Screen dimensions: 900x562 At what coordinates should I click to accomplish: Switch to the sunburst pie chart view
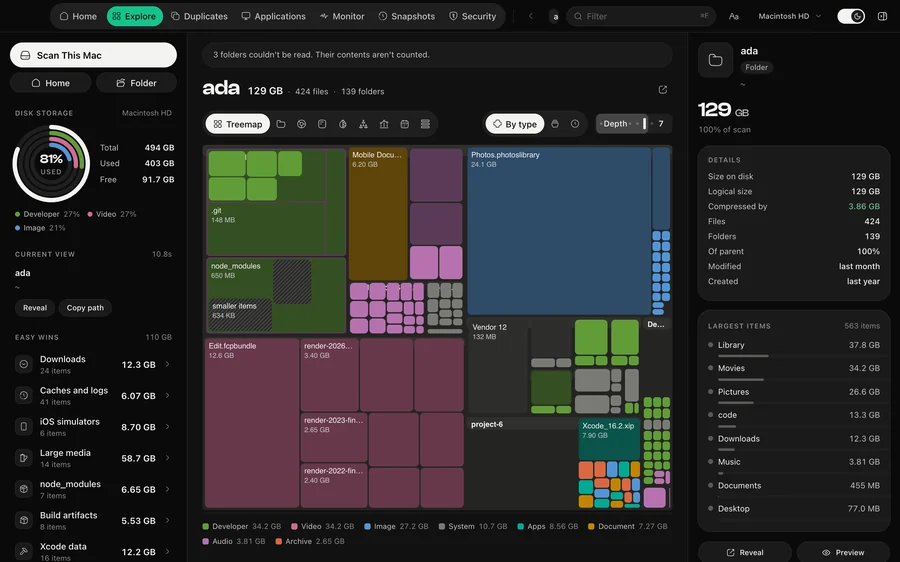[x=301, y=124]
